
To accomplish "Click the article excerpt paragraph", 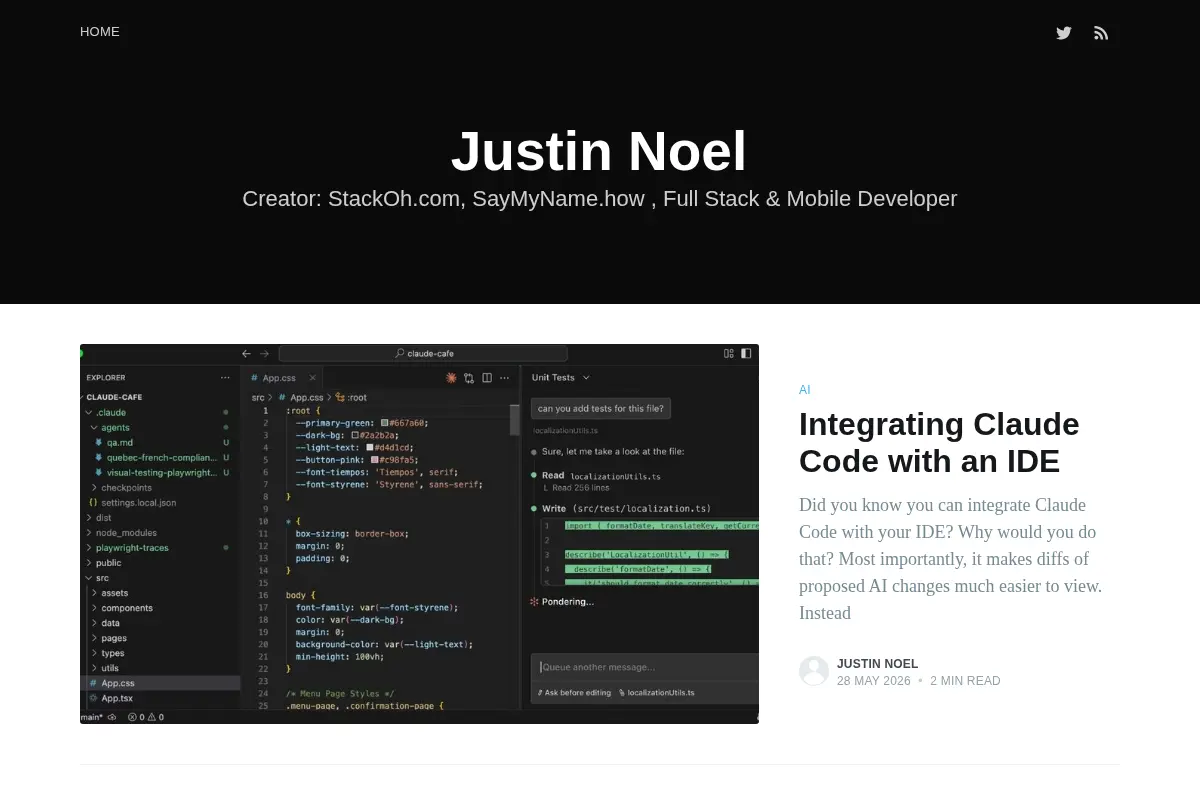I will pos(950,559).
